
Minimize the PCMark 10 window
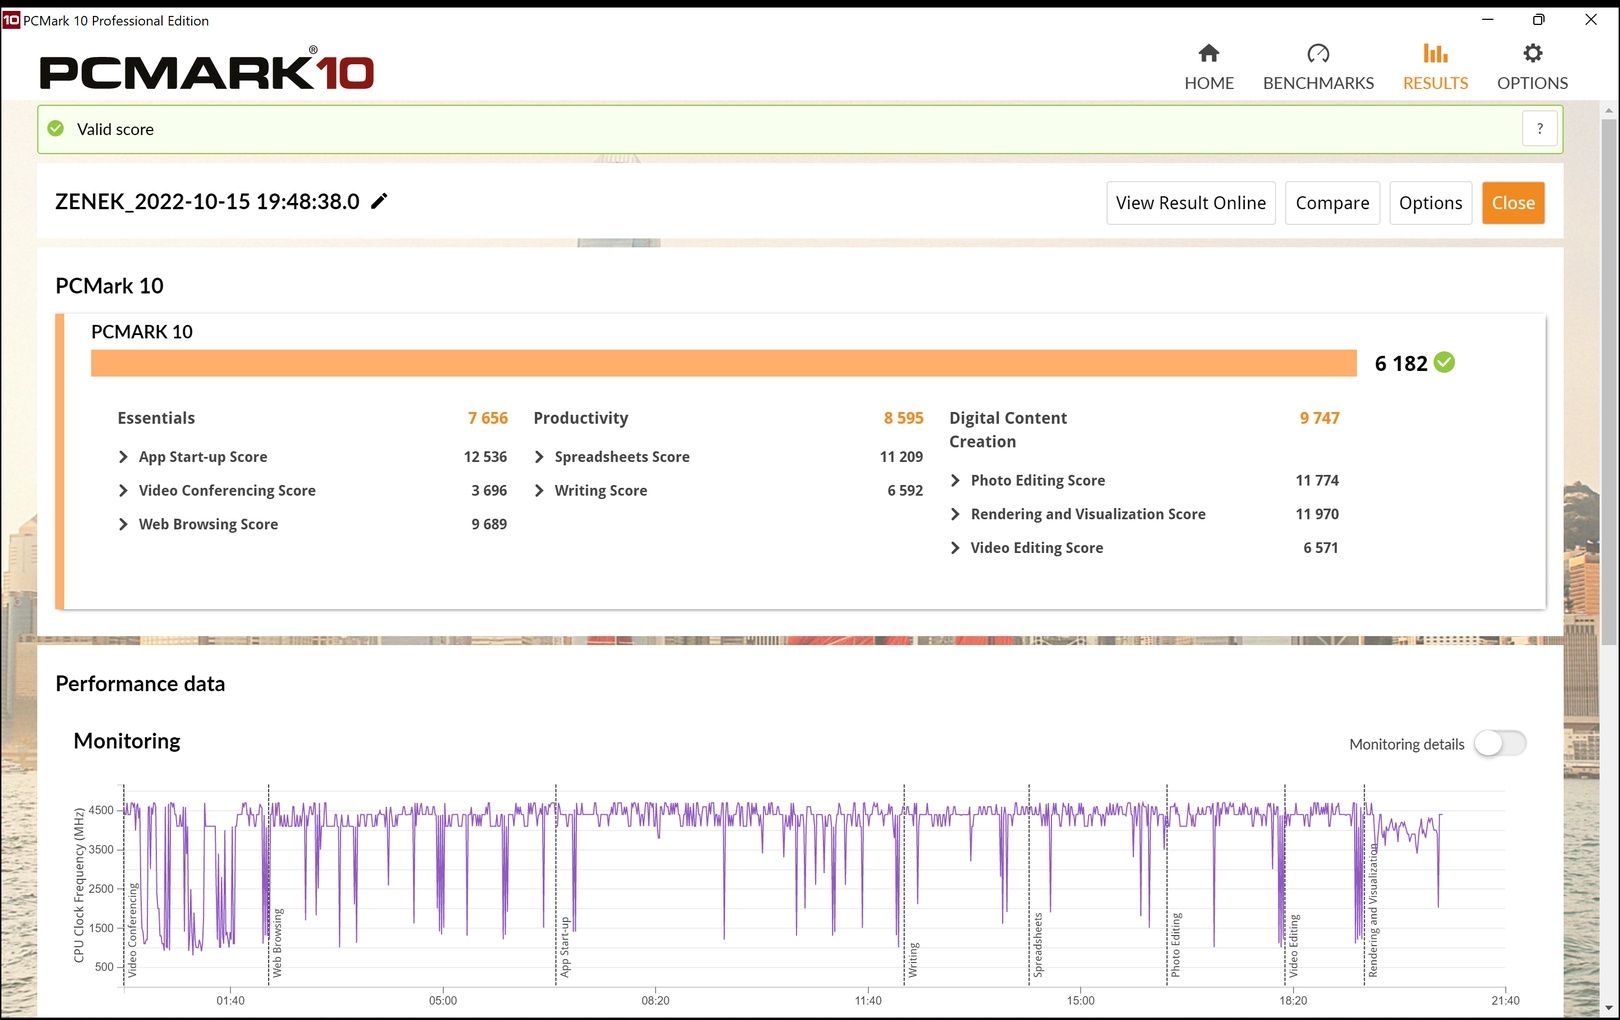tap(1488, 20)
